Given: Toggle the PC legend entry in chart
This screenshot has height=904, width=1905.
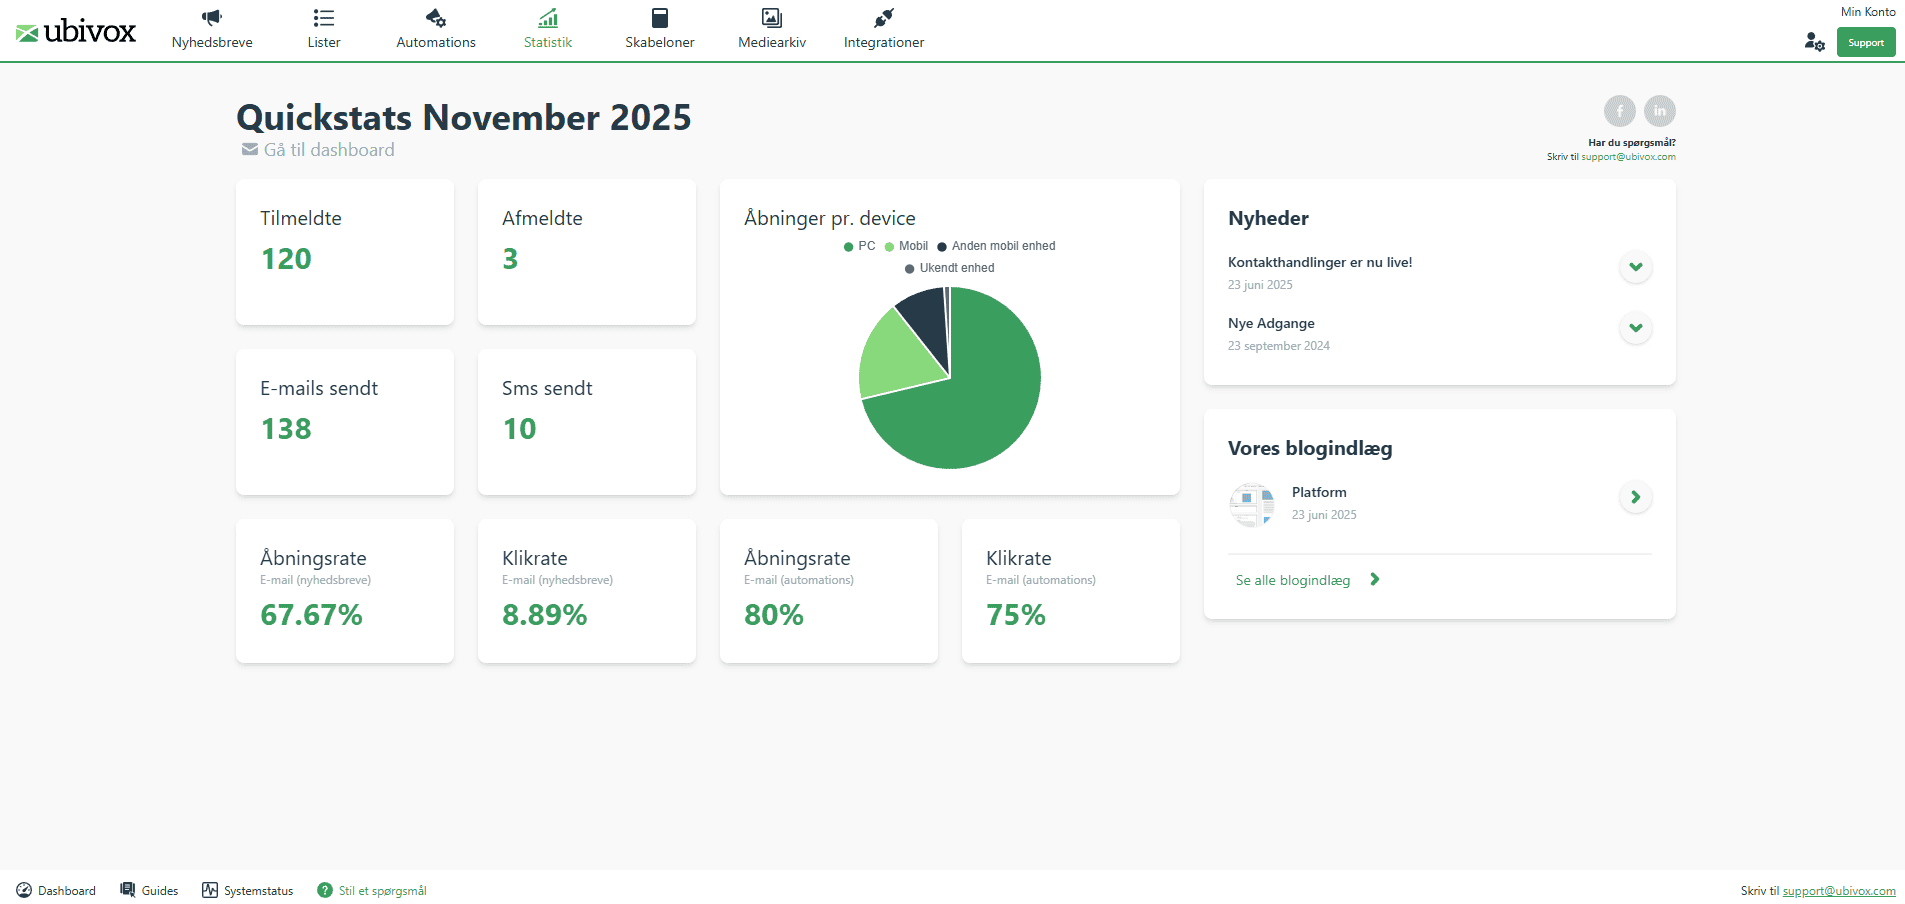Looking at the screenshot, I should (859, 246).
